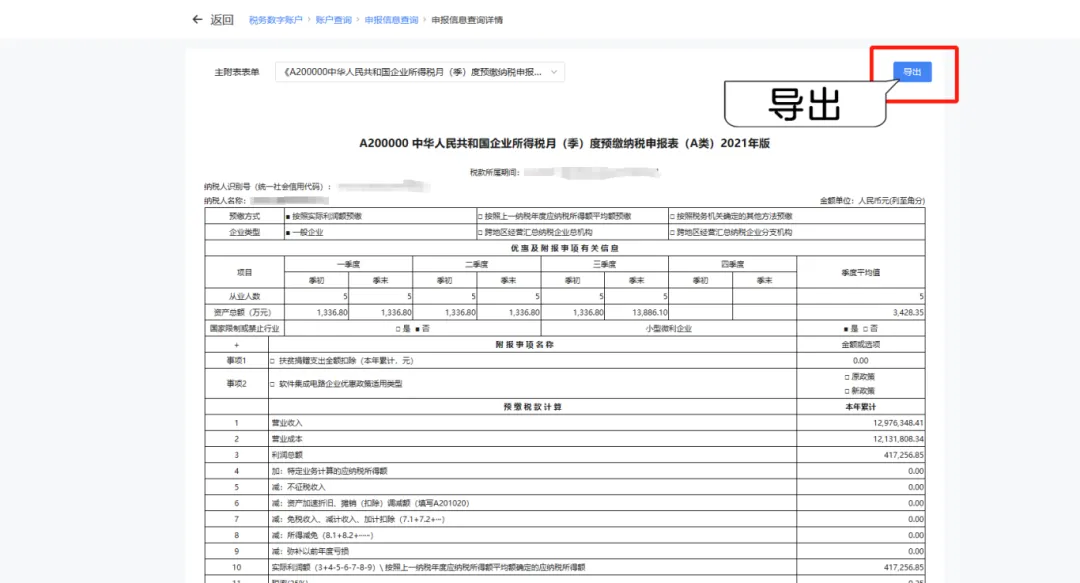Check 按照实际利润额预缴 option
This screenshot has height=583, width=1080.
click(288, 216)
